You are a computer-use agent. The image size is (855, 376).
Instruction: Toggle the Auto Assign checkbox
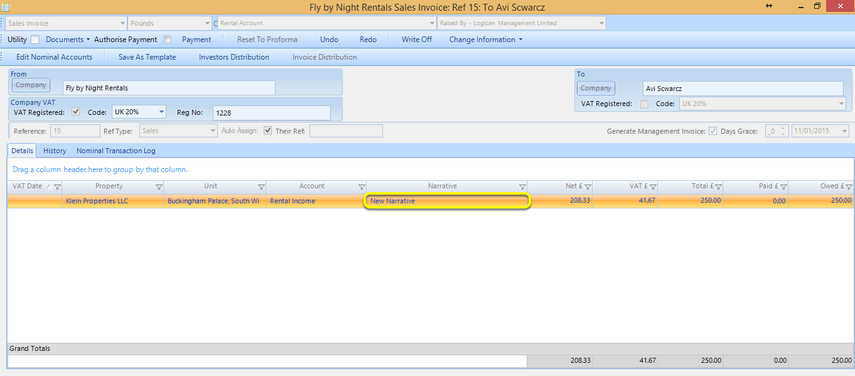point(267,131)
